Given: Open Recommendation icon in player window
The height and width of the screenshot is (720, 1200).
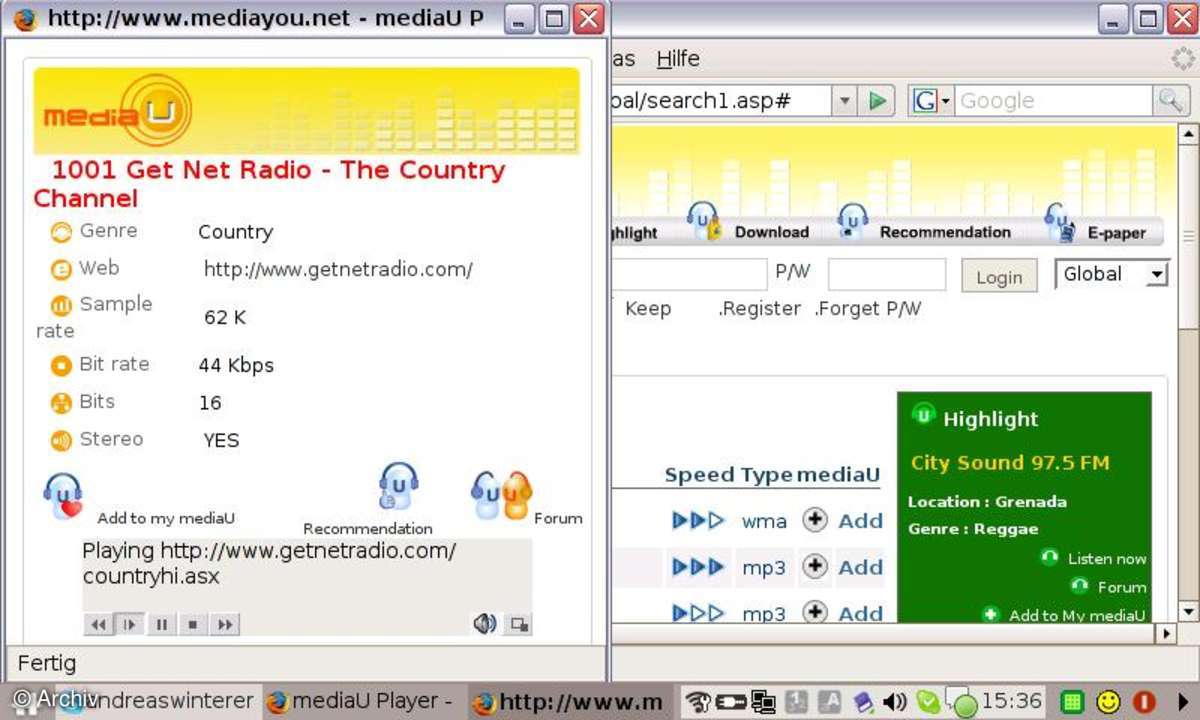Looking at the screenshot, I should (x=398, y=486).
